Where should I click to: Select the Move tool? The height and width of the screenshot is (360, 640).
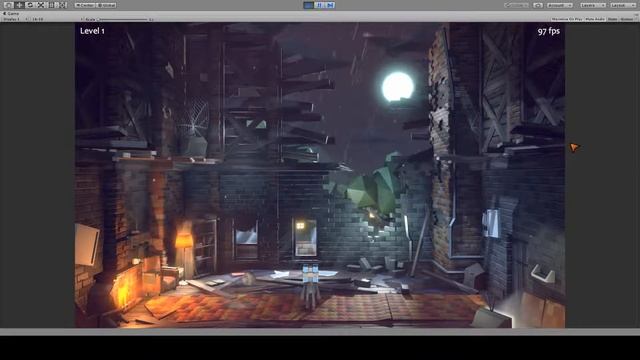pos(19,5)
